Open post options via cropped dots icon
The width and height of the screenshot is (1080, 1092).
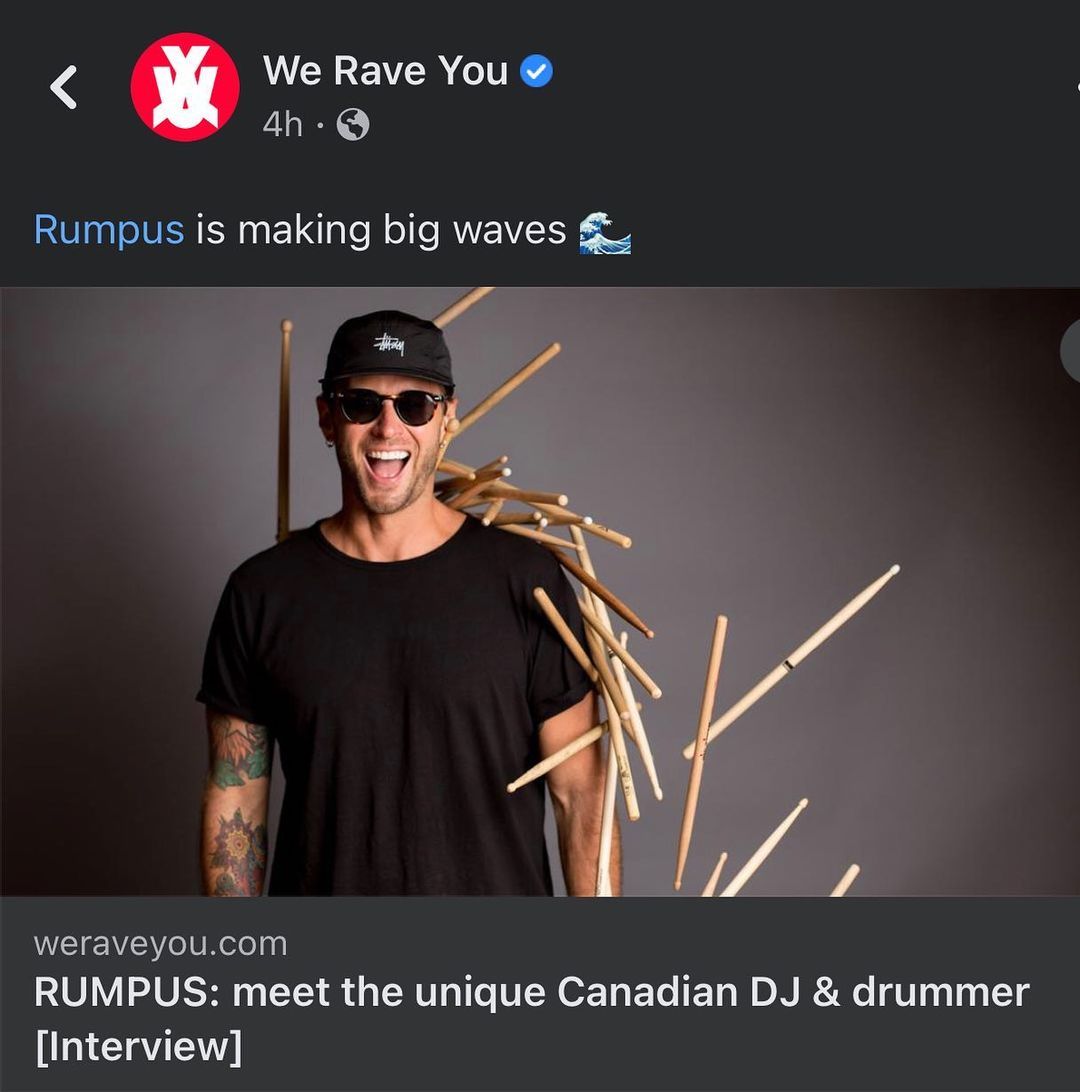[1077, 88]
